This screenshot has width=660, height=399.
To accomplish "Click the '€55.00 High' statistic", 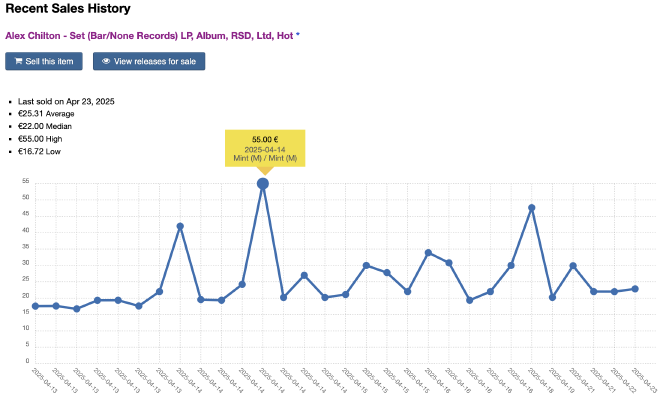I will pos(40,139).
